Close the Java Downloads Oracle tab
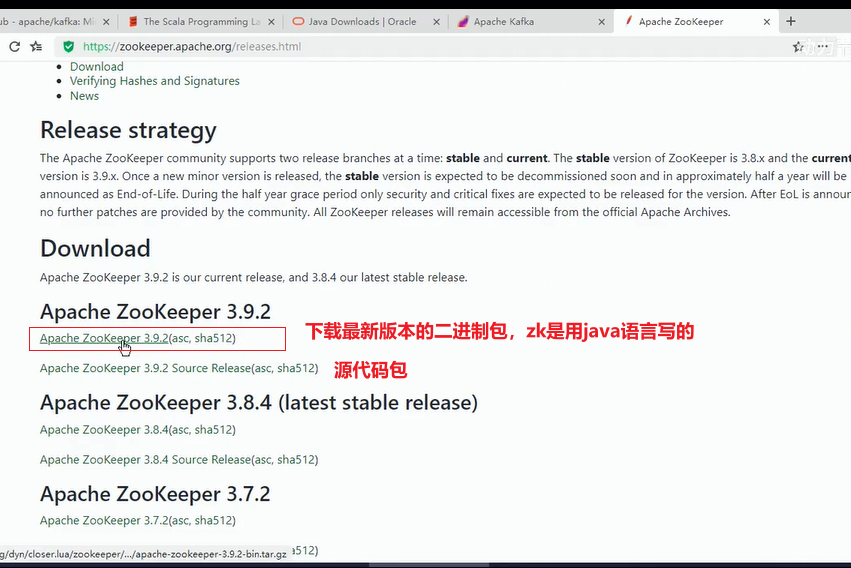This screenshot has width=851, height=568. 436,22
